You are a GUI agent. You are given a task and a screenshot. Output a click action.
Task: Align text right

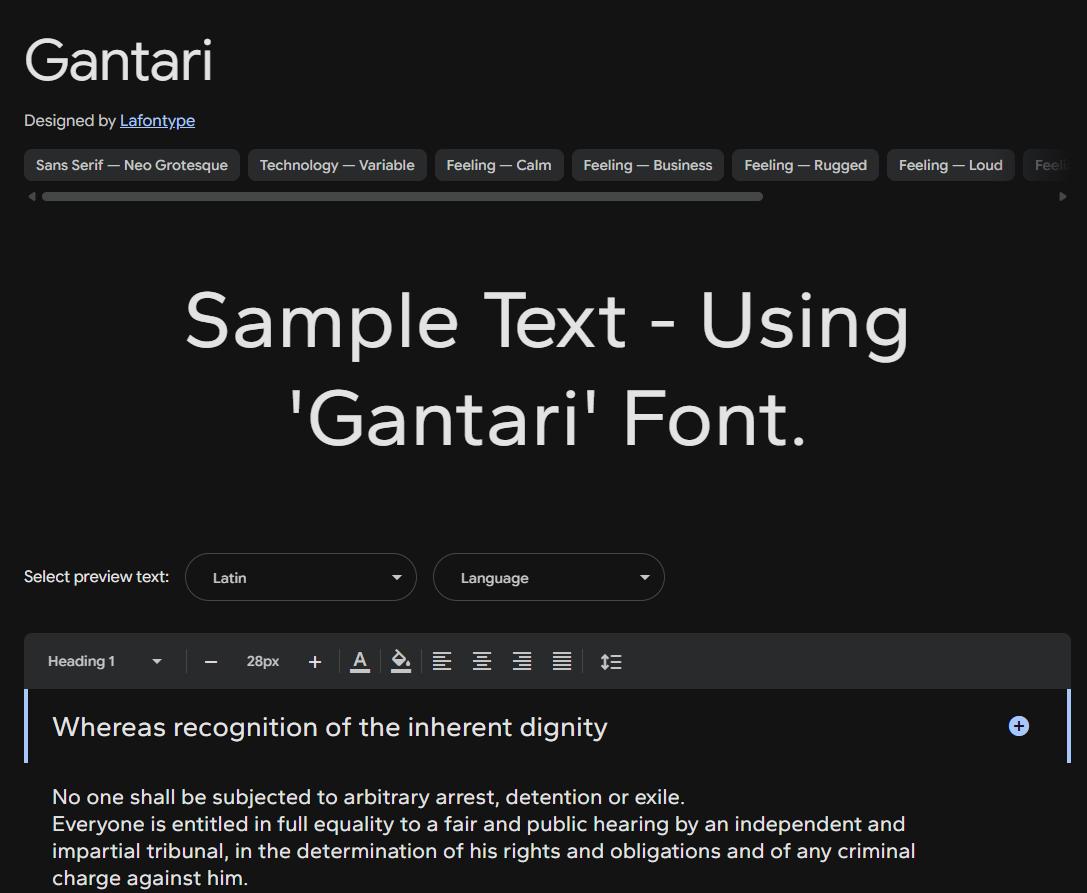(x=522, y=661)
